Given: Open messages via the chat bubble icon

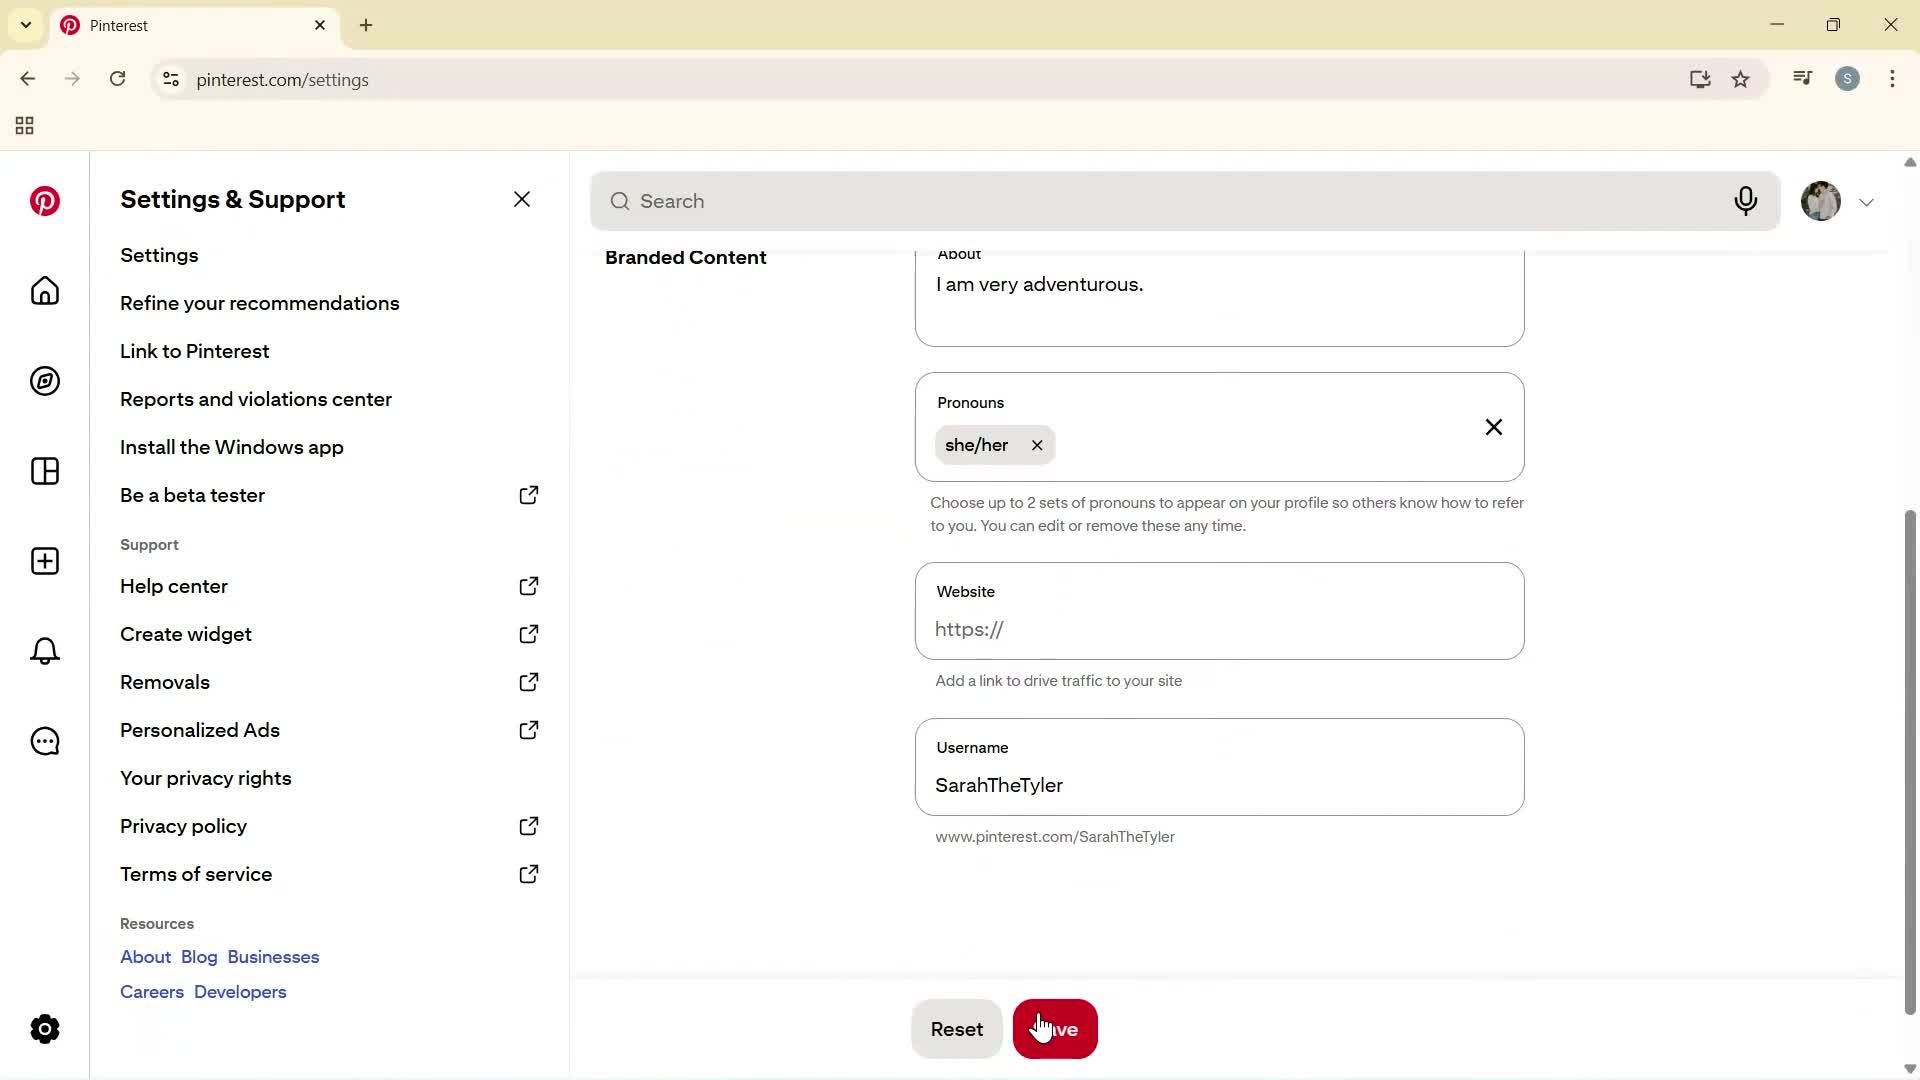Looking at the screenshot, I should (x=44, y=741).
